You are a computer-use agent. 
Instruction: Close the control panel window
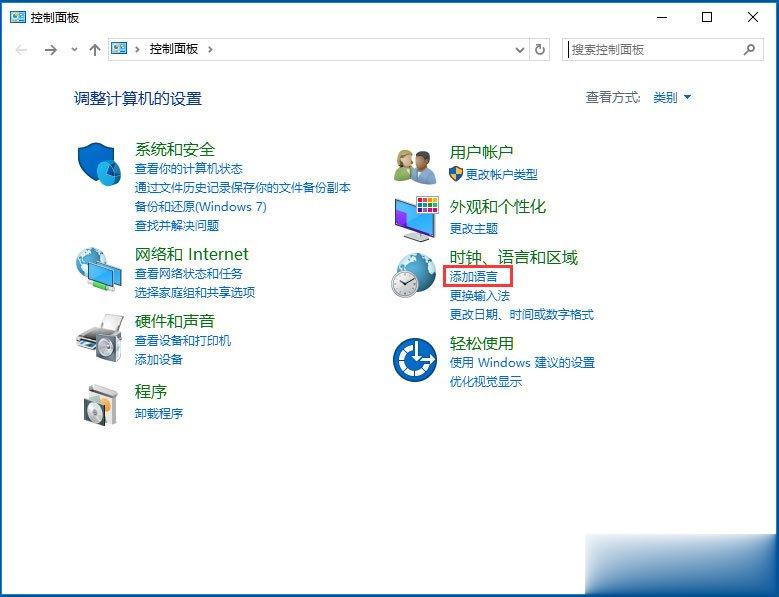click(x=753, y=17)
